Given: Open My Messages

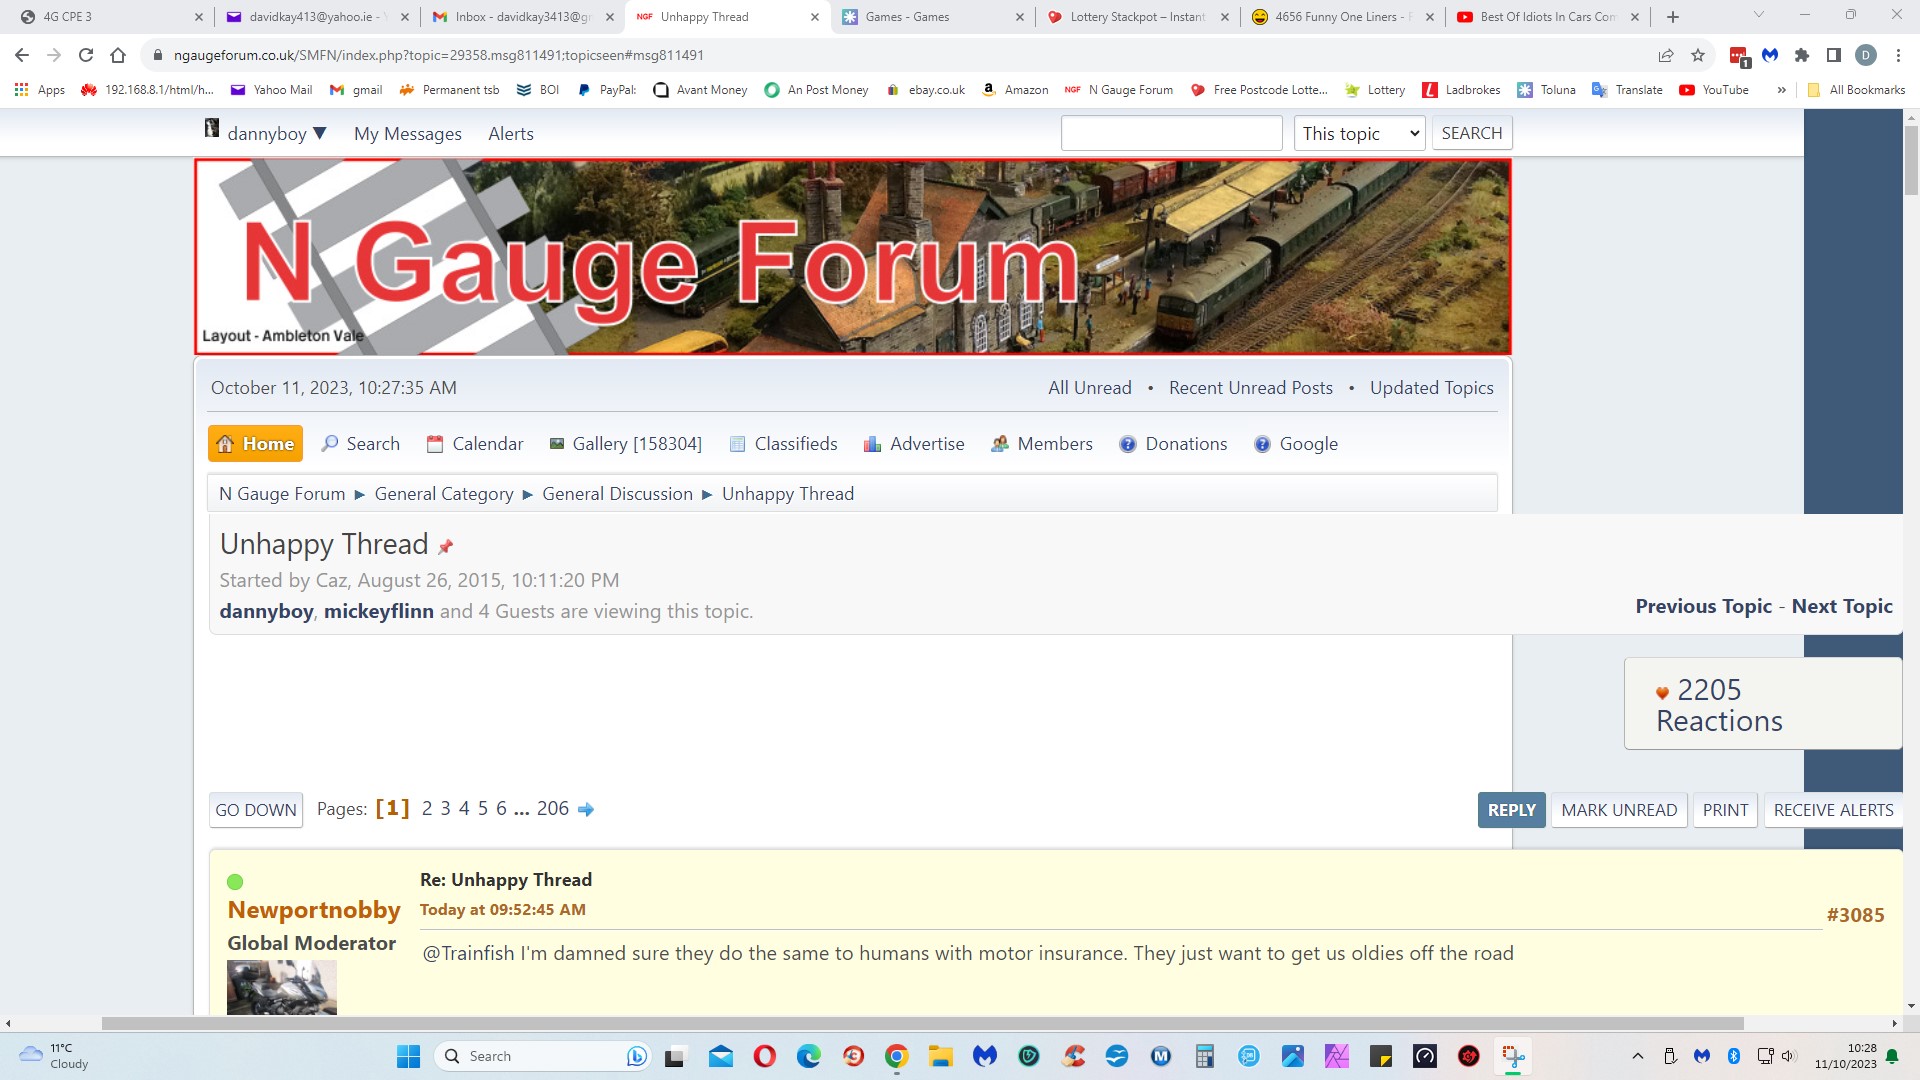Looking at the screenshot, I should pos(408,134).
